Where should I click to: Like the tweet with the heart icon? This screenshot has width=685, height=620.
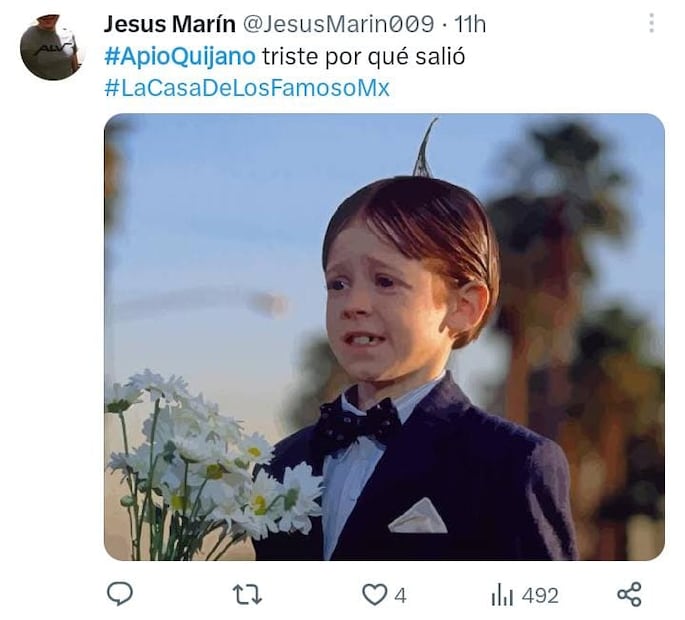[373, 595]
